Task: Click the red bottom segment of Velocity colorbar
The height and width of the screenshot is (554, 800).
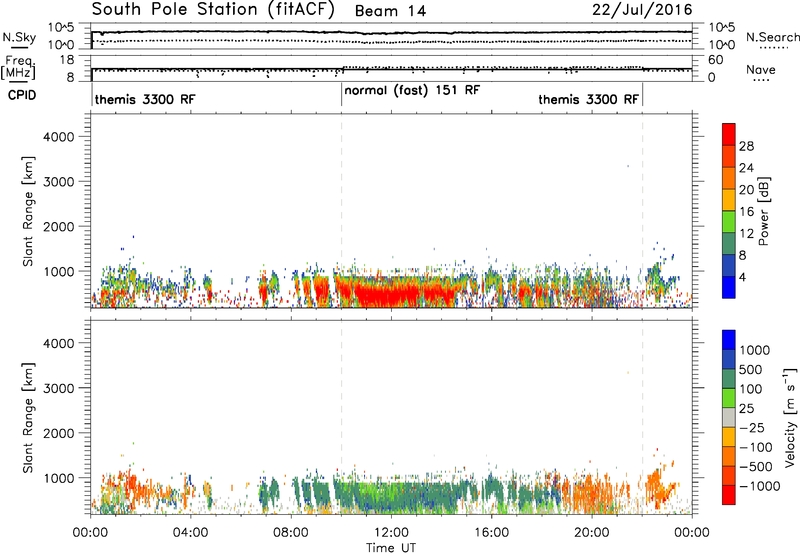Action: (729, 495)
